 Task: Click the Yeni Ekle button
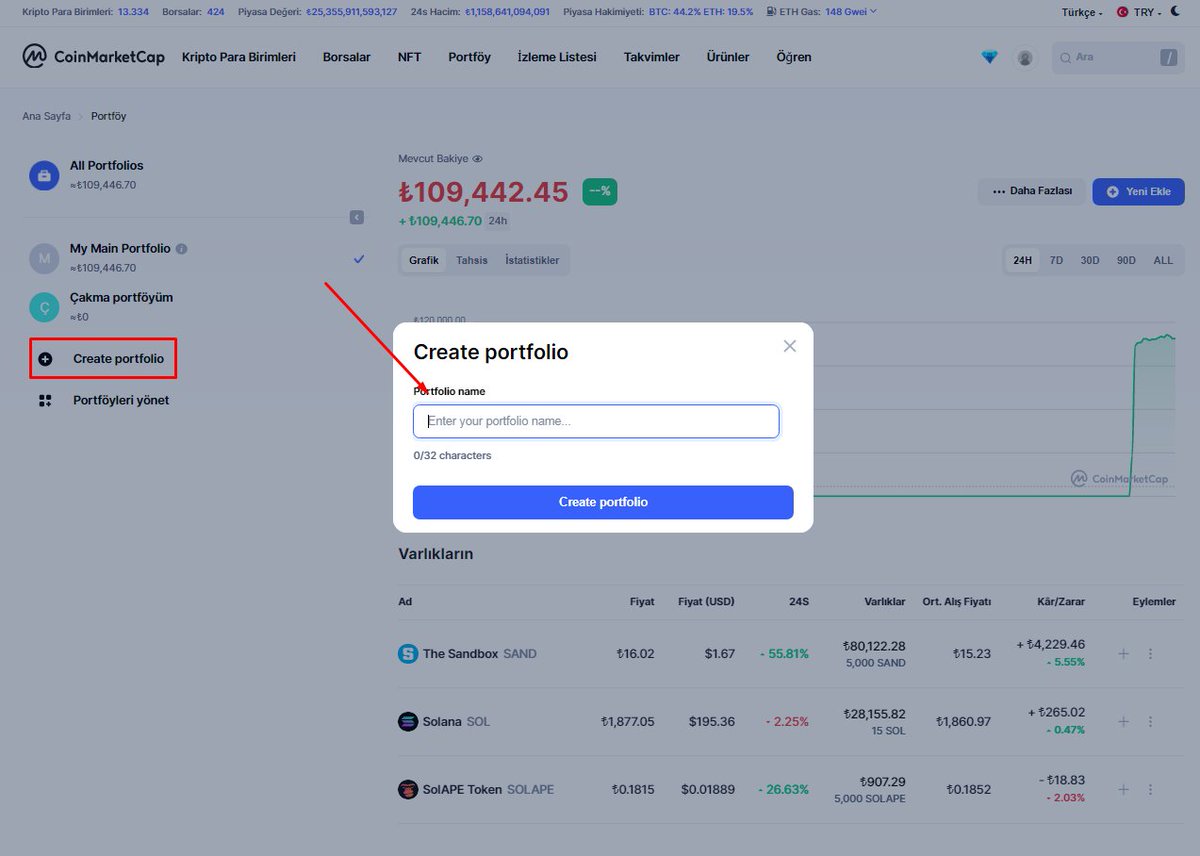pos(1138,191)
